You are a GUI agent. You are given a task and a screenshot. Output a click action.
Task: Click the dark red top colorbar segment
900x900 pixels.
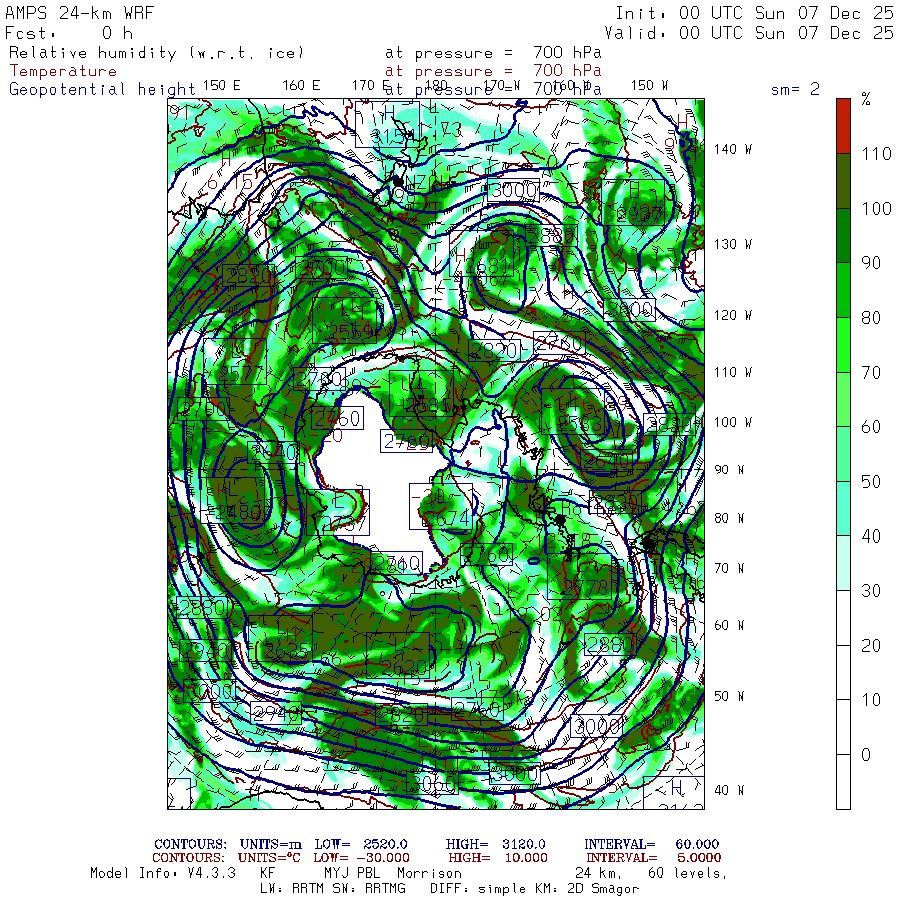843,125
